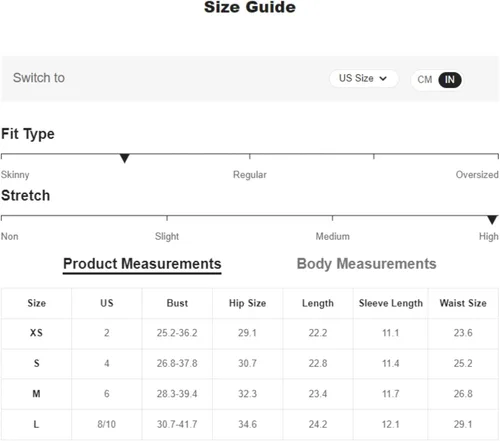
Task: Switch to the Body Measurements tab
Action: [366, 264]
